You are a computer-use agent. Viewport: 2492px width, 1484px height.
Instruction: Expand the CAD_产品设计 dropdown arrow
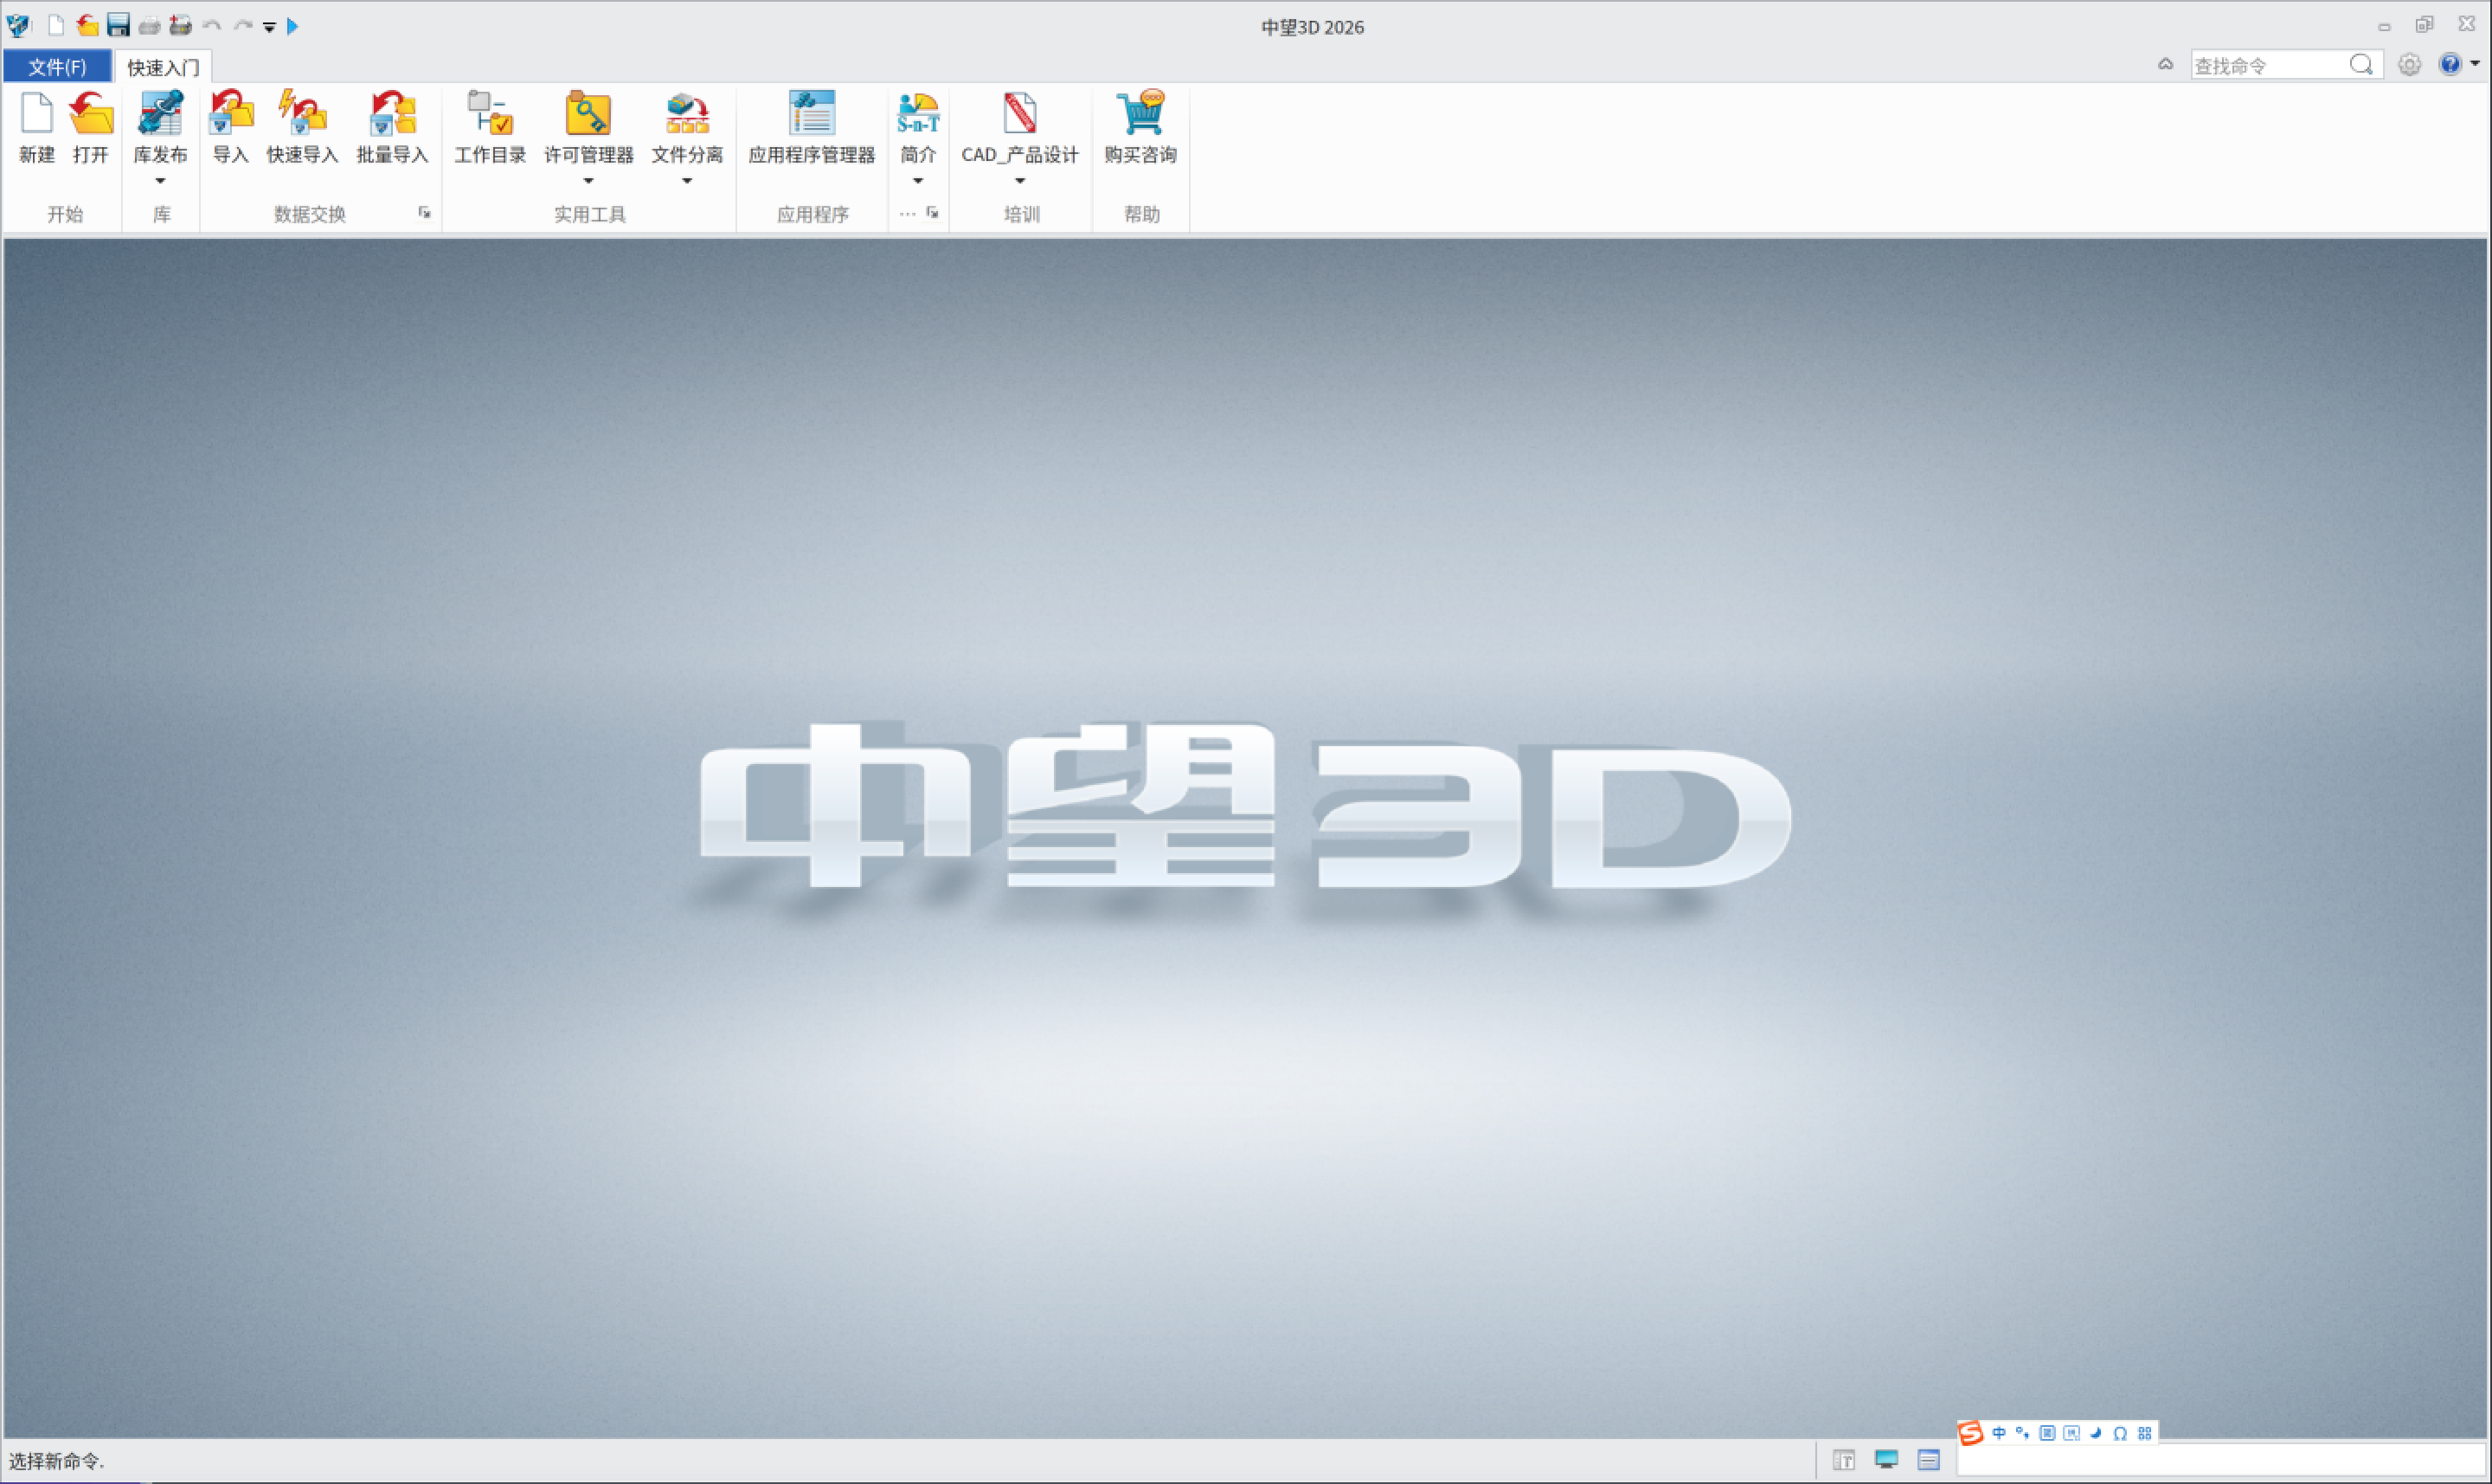[1020, 181]
